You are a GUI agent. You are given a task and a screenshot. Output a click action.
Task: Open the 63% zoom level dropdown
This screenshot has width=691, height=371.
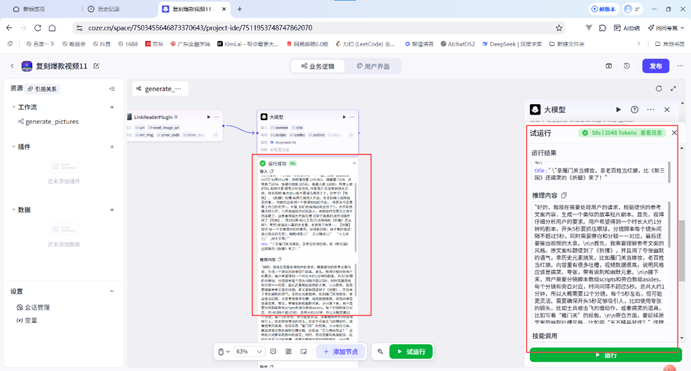(249, 352)
